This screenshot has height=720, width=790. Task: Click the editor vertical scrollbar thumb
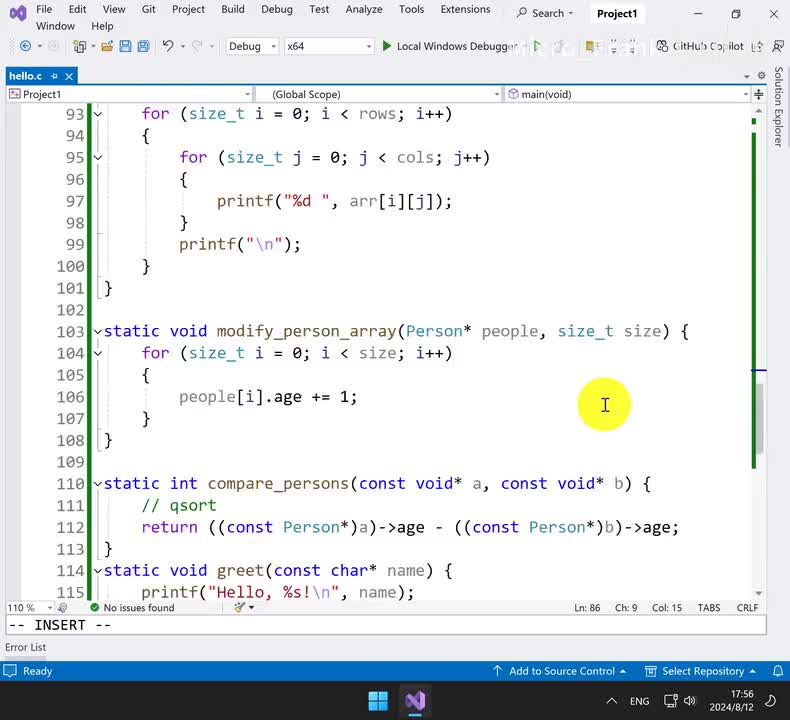[759, 418]
